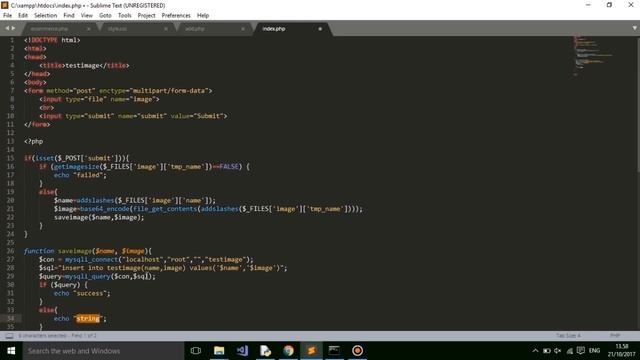
Task: Click the unsaved dot on index.php tab
Action: tap(320, 29)
